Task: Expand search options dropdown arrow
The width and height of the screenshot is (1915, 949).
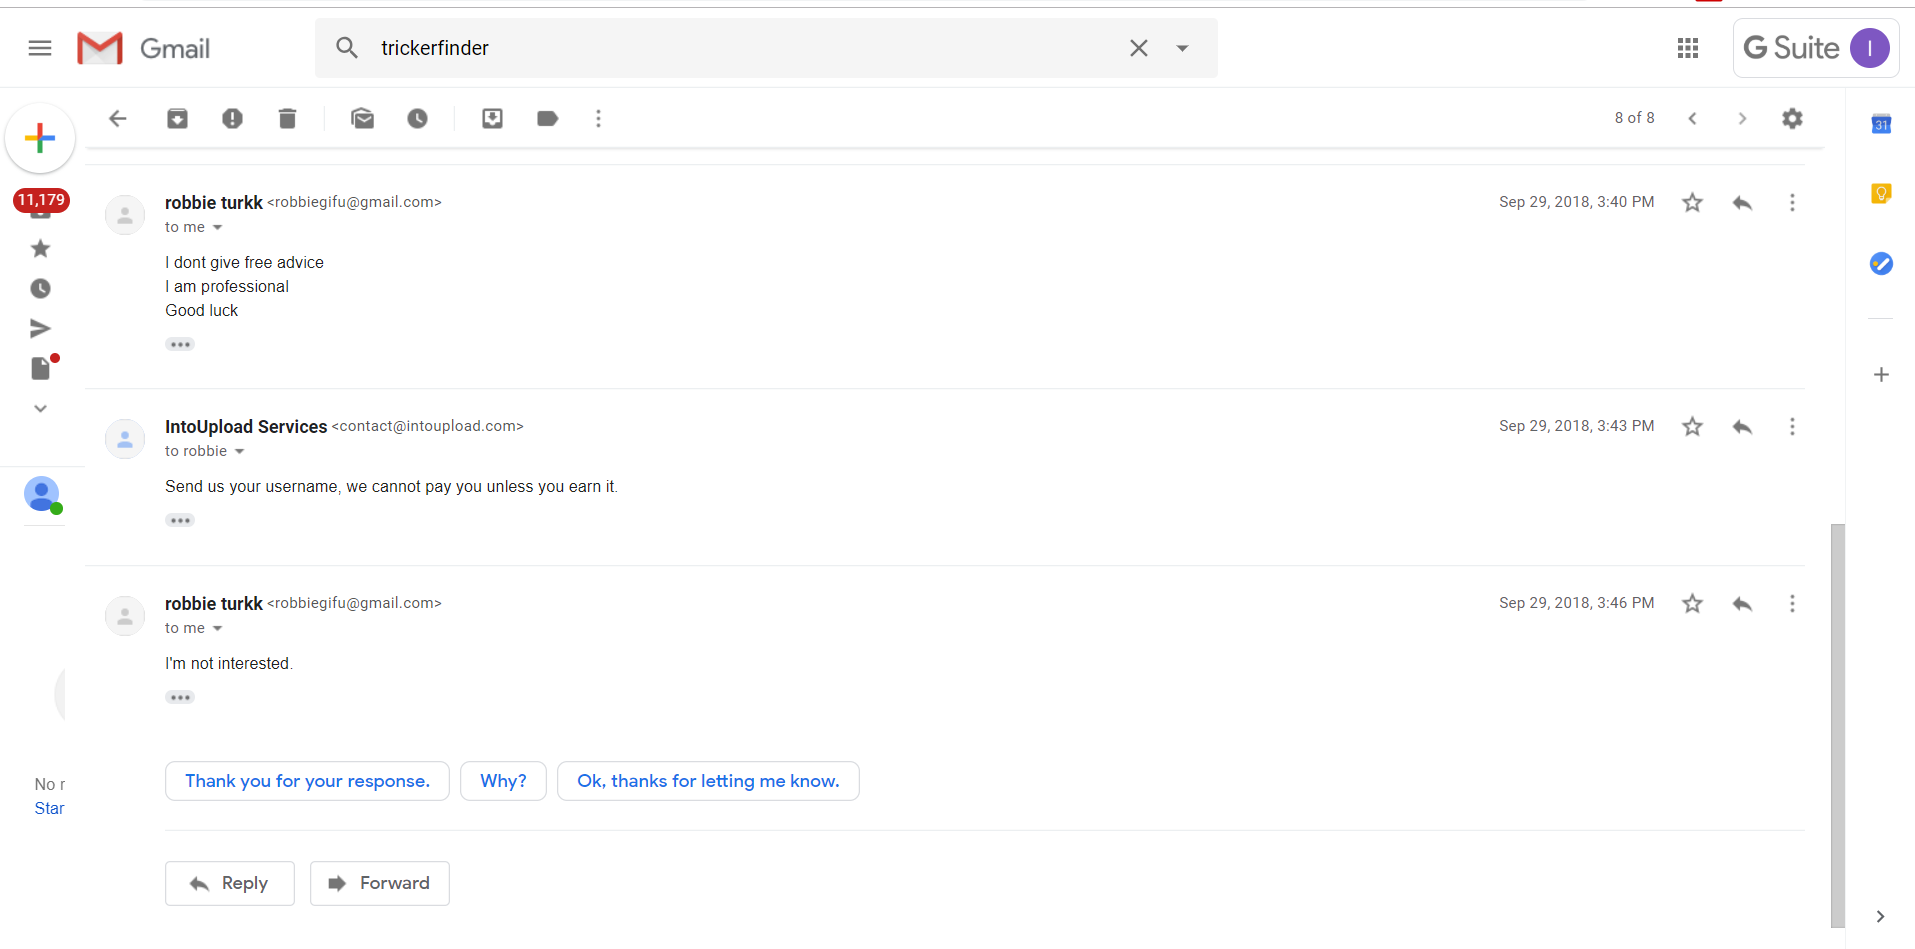Action: point(1182,48)
